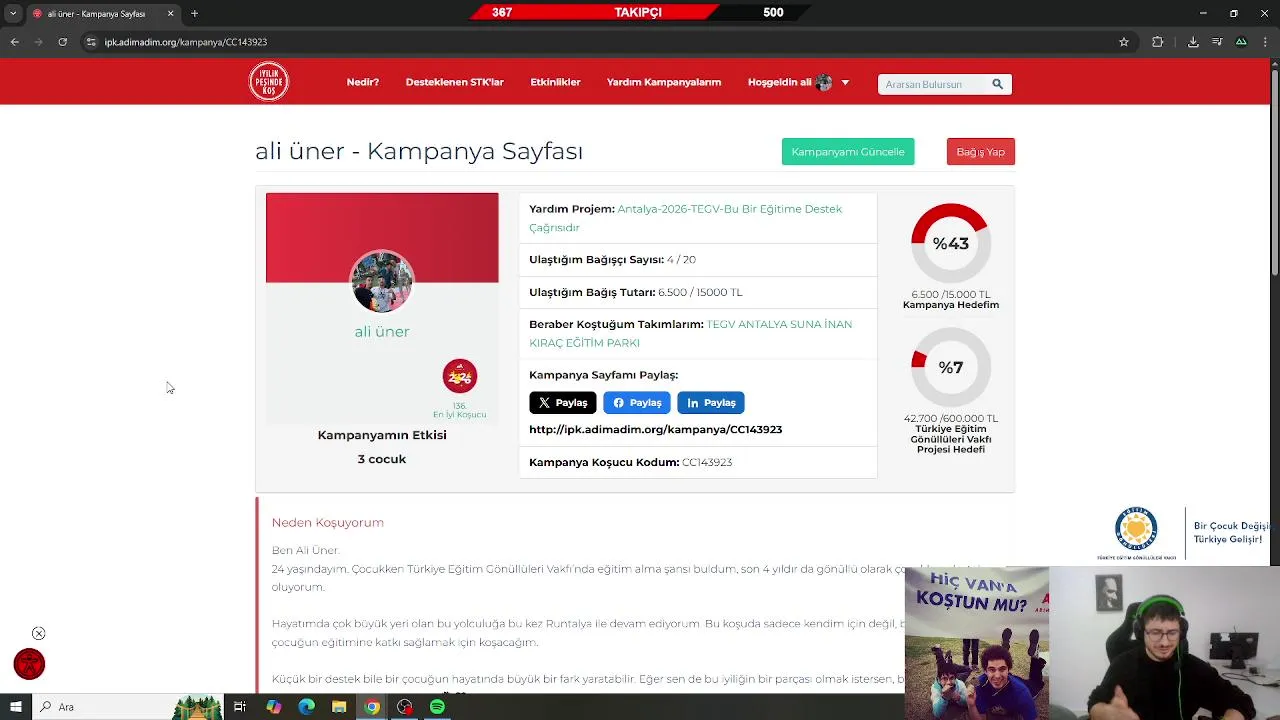
Task: Click the 'Kampanya Koşucu Kodum: CC143923' text
Action: tap(631, 462)
